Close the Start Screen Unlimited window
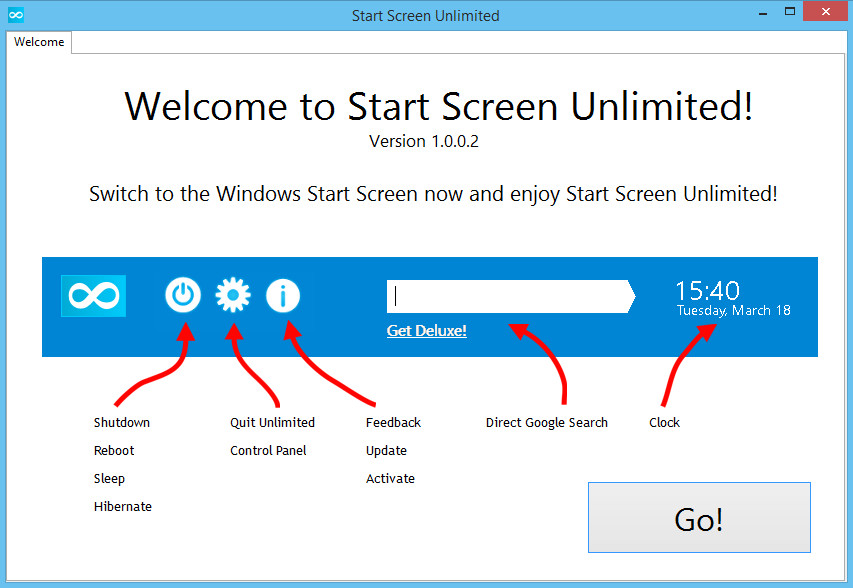Screen dimensions: 853x588 click(825, 11)
